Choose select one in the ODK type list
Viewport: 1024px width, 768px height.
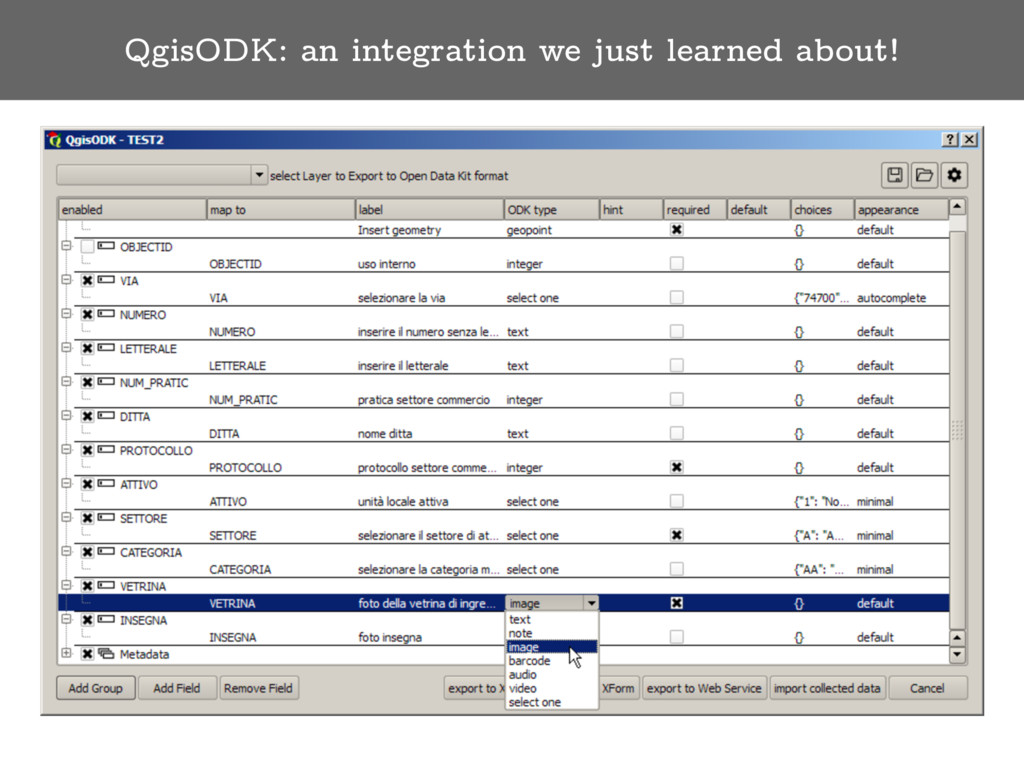pos(552,703)
